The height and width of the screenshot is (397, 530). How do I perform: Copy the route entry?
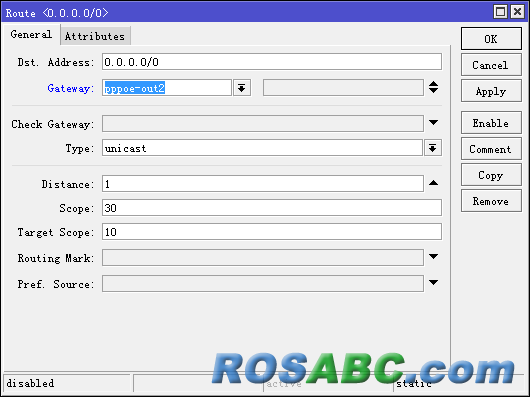[491, 175]
